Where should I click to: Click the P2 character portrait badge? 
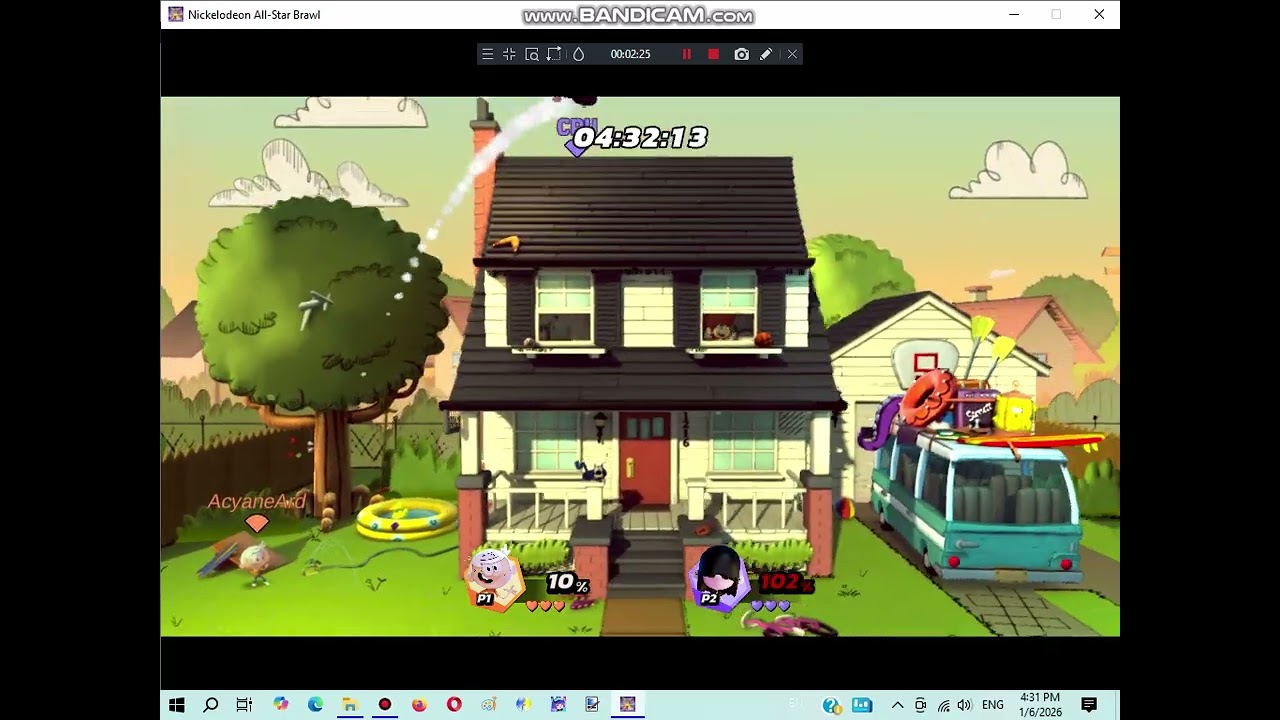pyautogui.click(x=718, y=579)
